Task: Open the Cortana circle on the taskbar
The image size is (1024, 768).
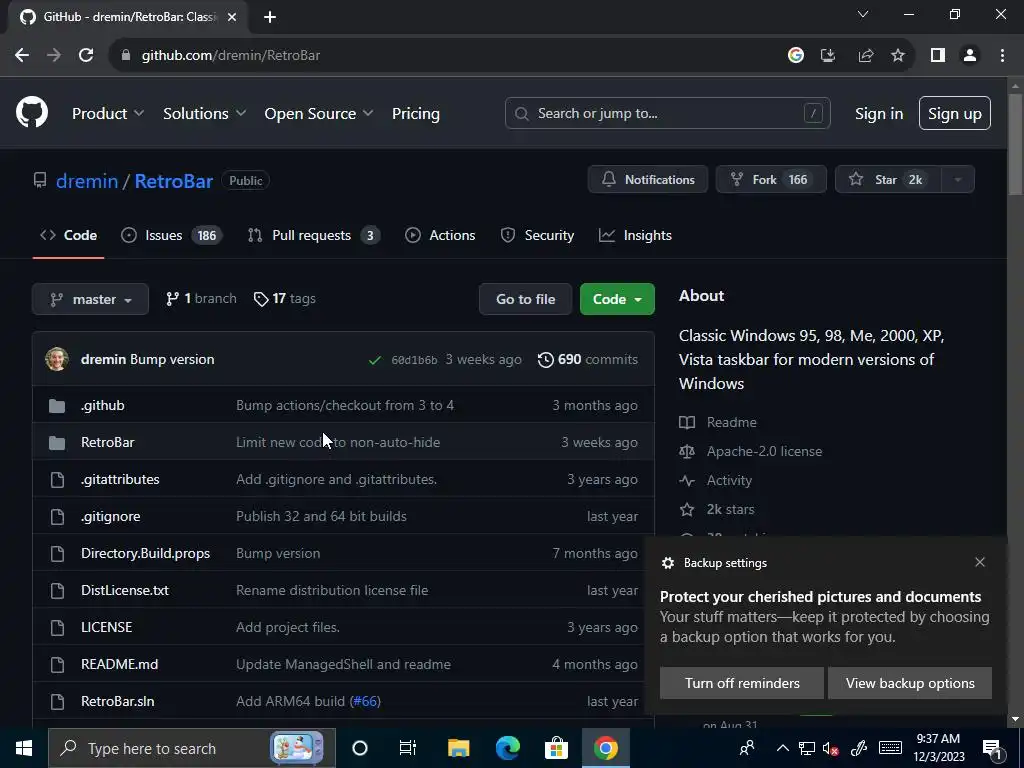Action: pyautogui.click(x=360, y=748)
